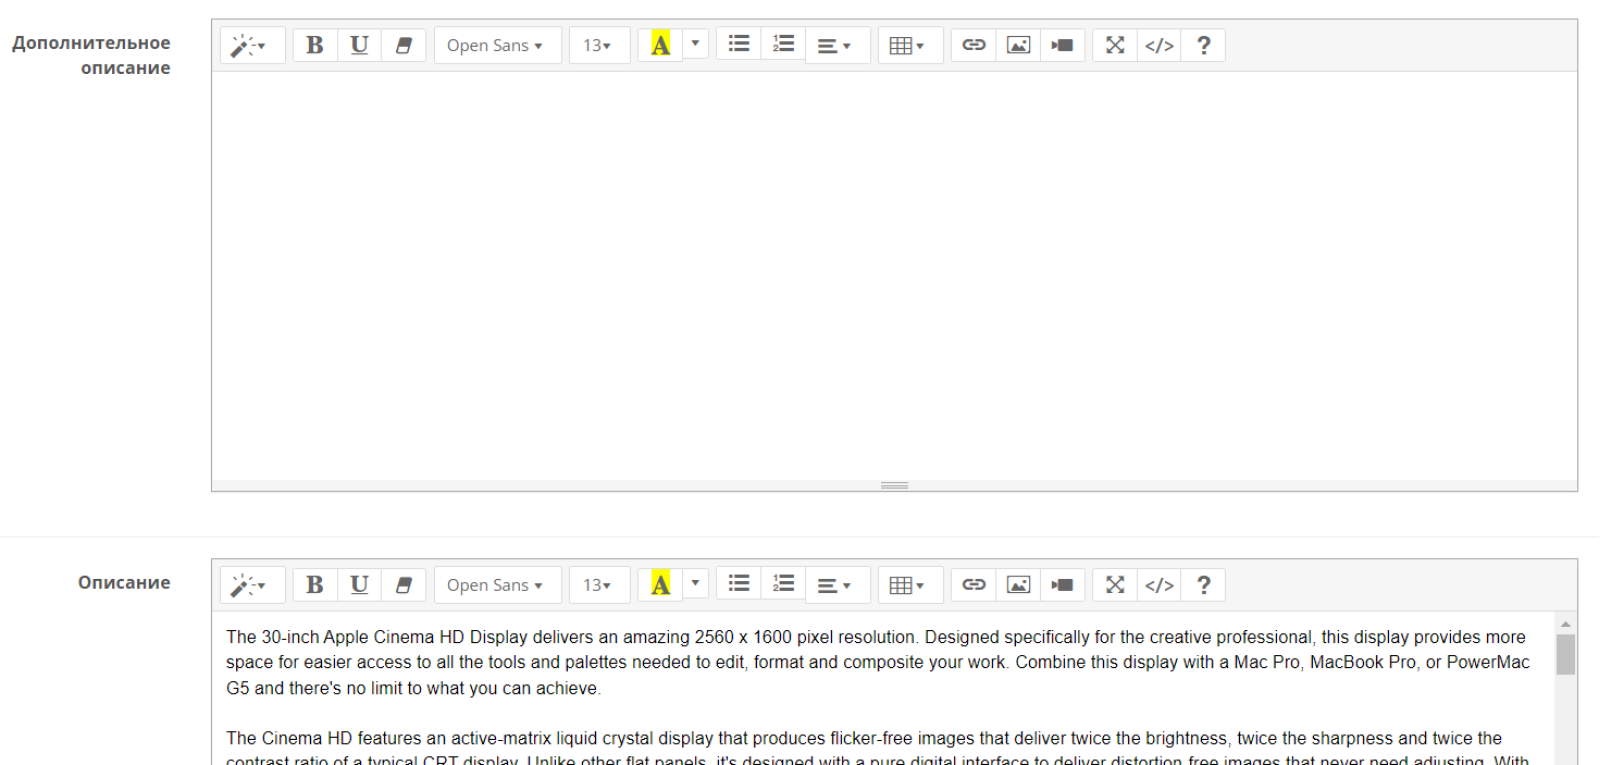The image size is (1600, 765).
Task: Open table insert dropdown in Дополнительное описание toolbar
Action: tap(910, 45)
